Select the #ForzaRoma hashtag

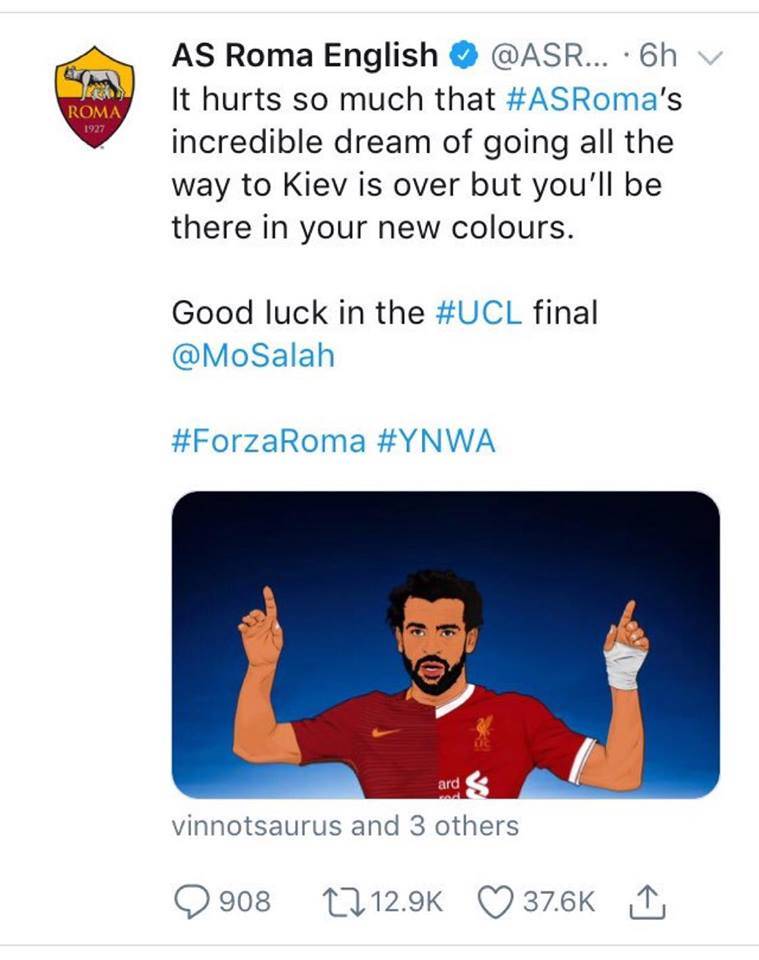tap(269, 442)
